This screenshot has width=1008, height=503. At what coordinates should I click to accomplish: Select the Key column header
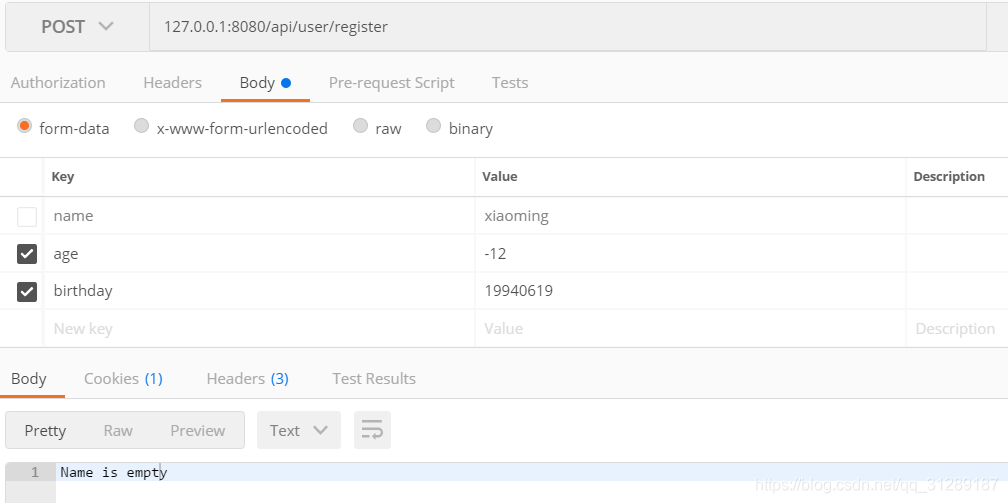click(62, 177)
